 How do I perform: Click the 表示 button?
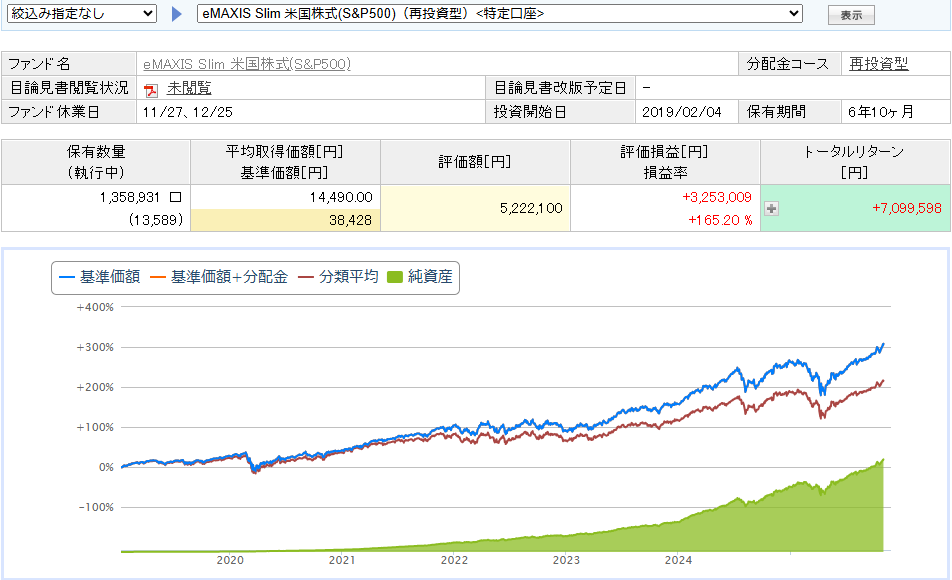851,16
